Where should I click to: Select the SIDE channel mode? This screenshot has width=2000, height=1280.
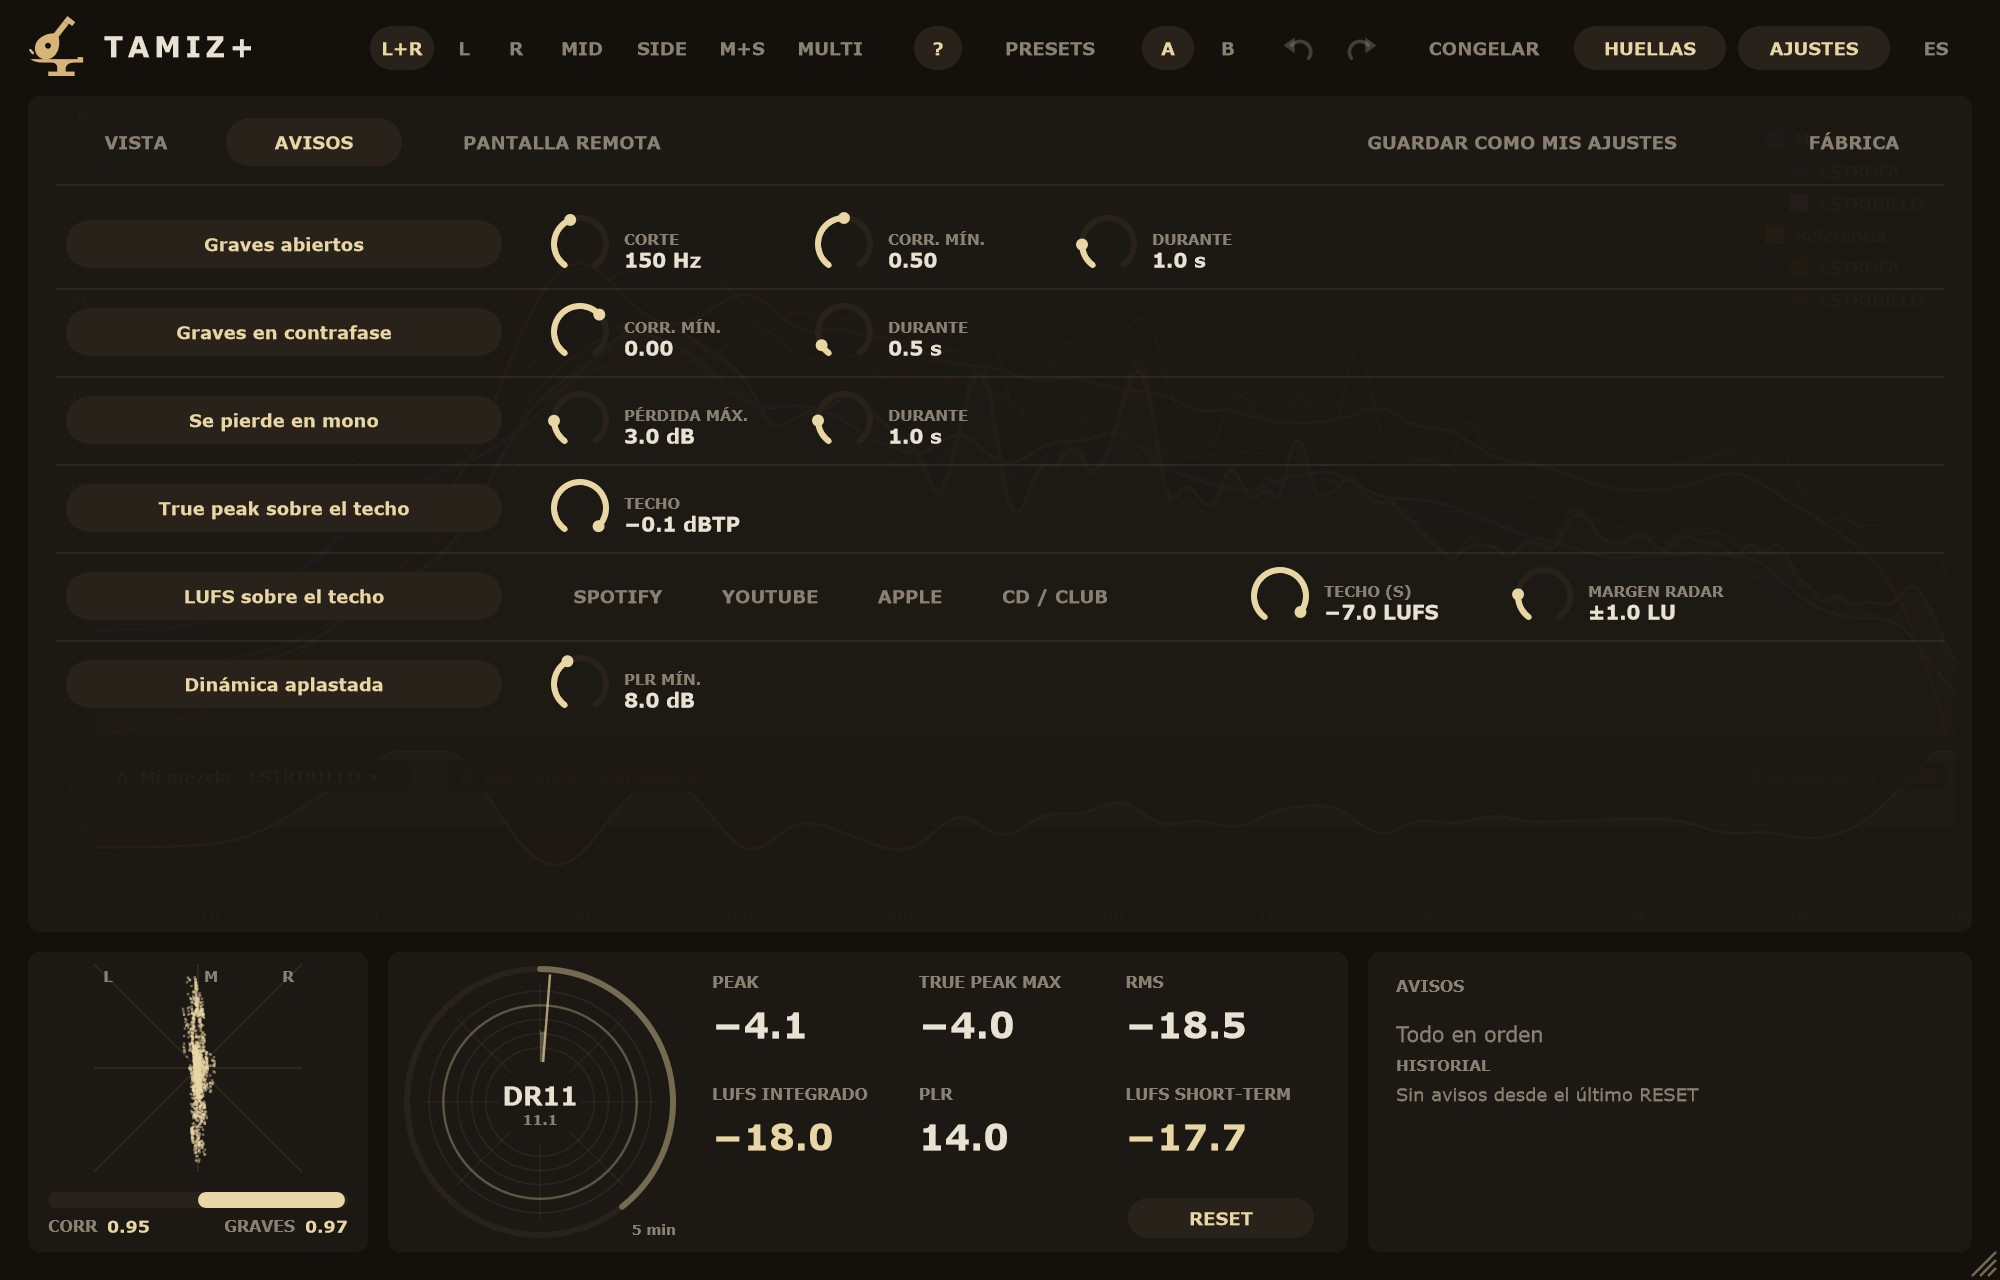coord(662,48)
